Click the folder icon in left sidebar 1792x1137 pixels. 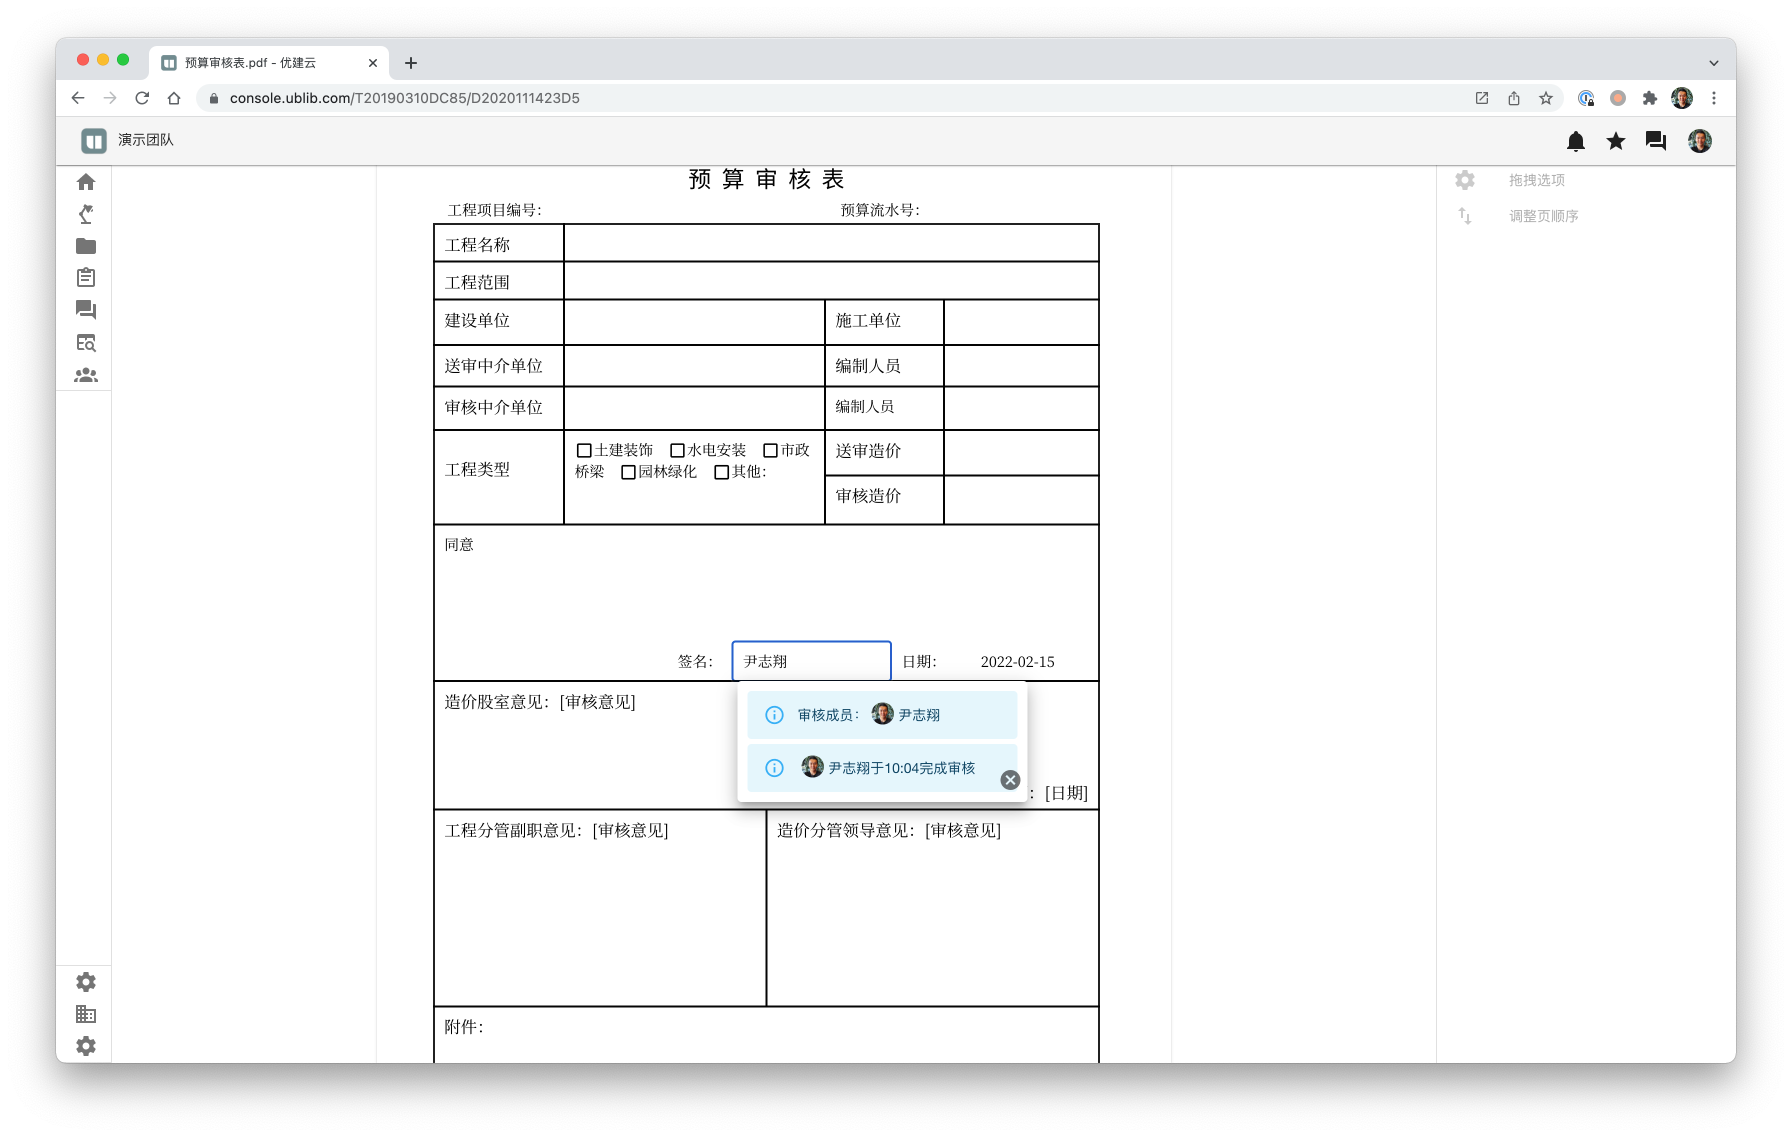click(x=86, y=246)
